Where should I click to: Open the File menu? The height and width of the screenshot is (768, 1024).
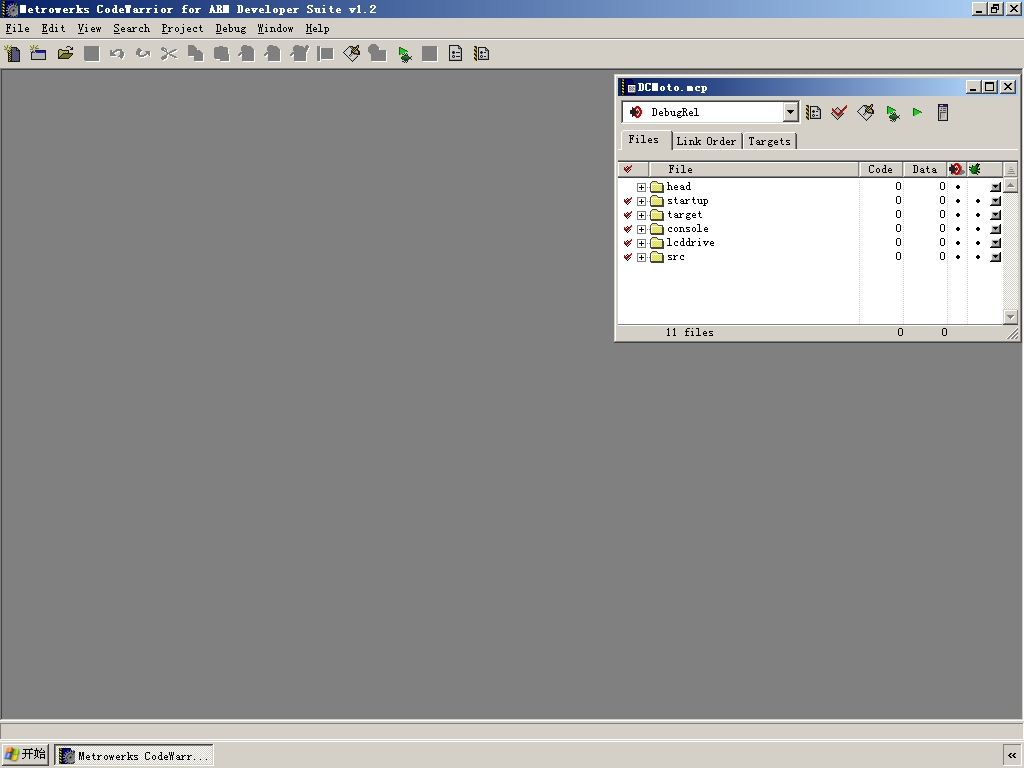pyautogui.click(x=18, y=29)
